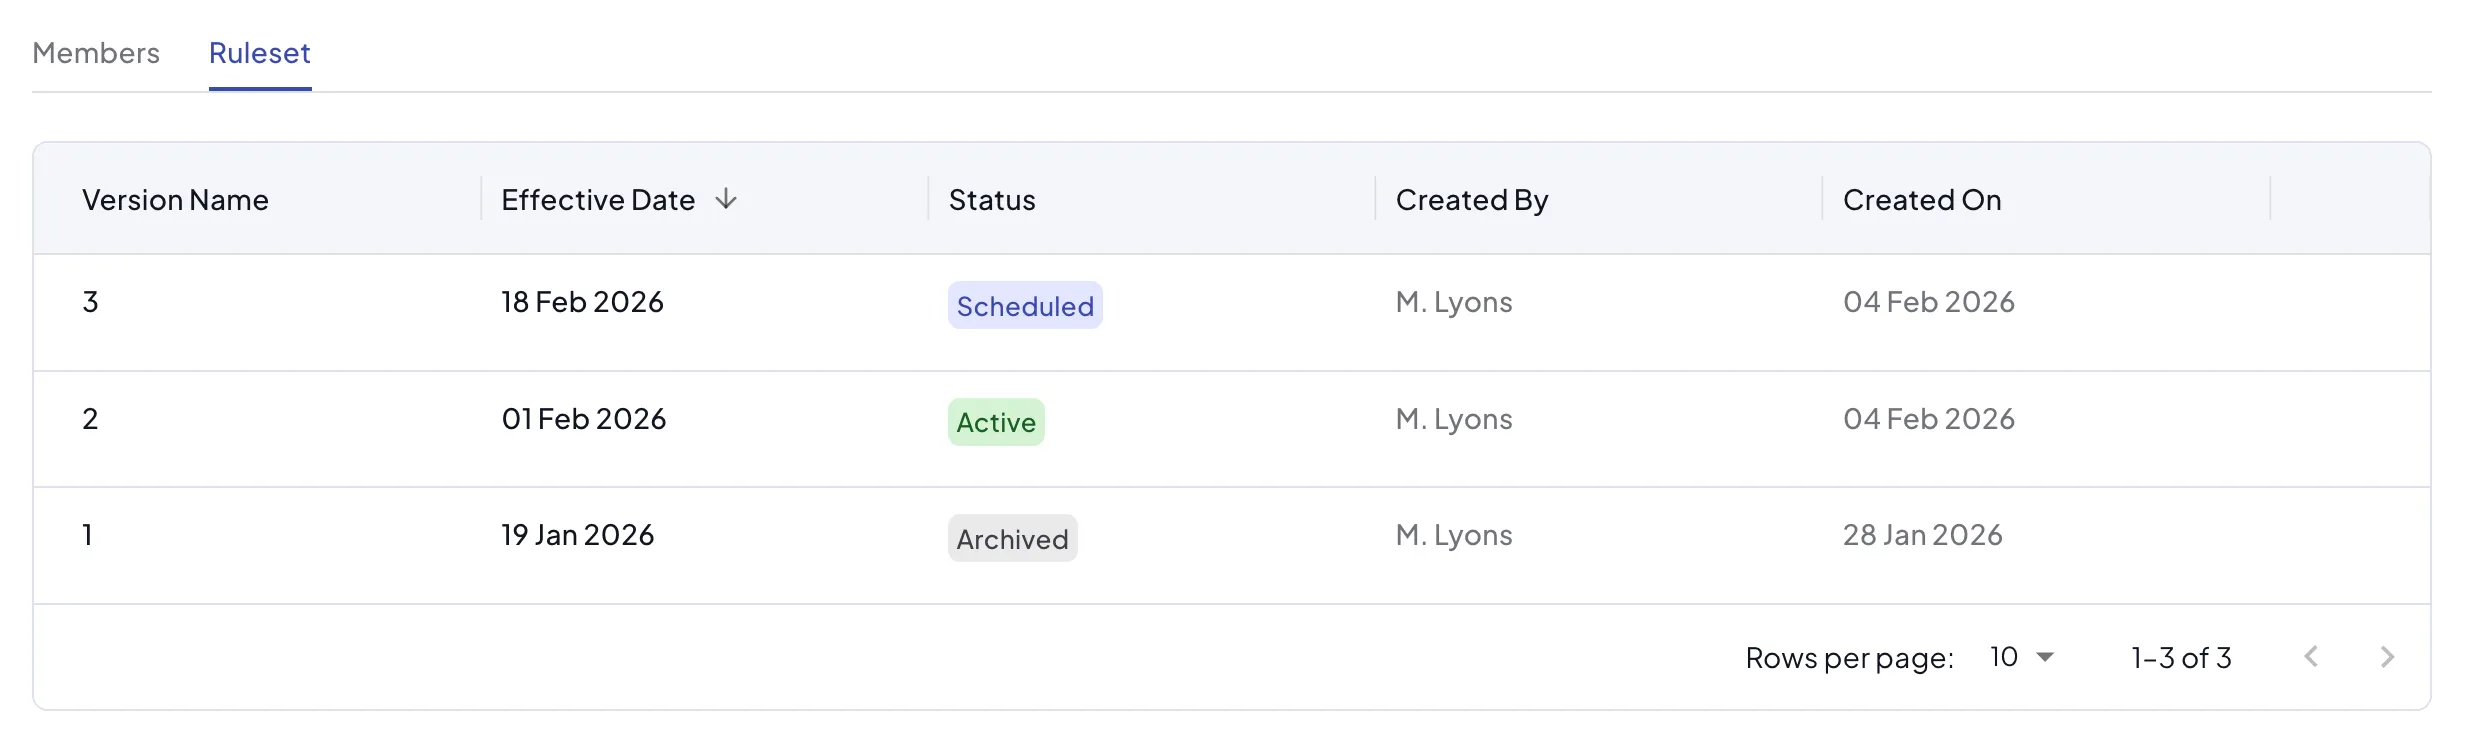Click the 18 Feb 2026 effective date
The height and width of the screenshot is (738, 2470).
pos(582,302)
